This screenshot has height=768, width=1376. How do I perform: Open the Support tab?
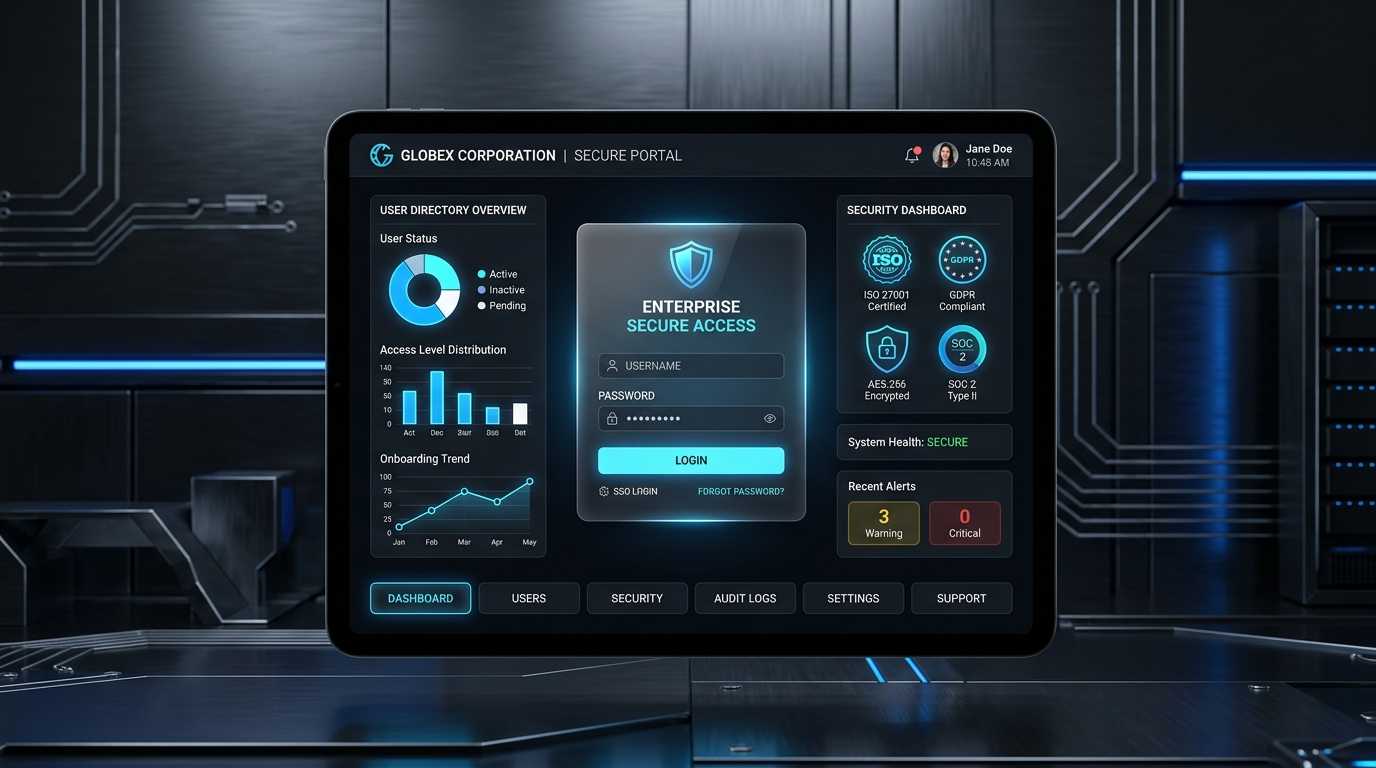[961, 598]
